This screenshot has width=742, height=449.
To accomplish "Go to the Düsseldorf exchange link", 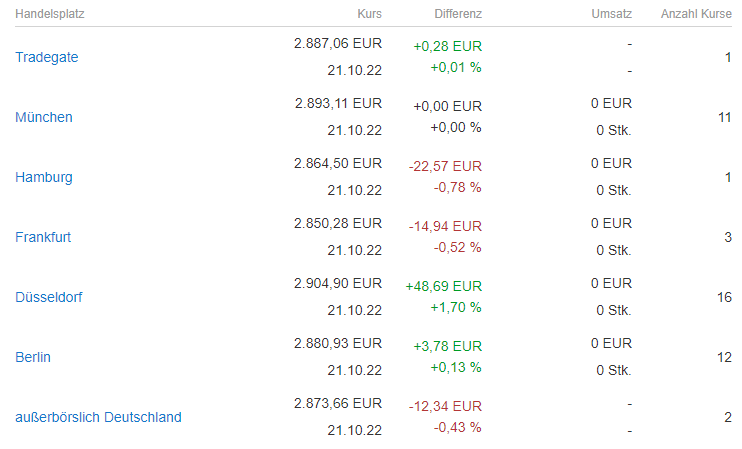I will coord(50,297).
